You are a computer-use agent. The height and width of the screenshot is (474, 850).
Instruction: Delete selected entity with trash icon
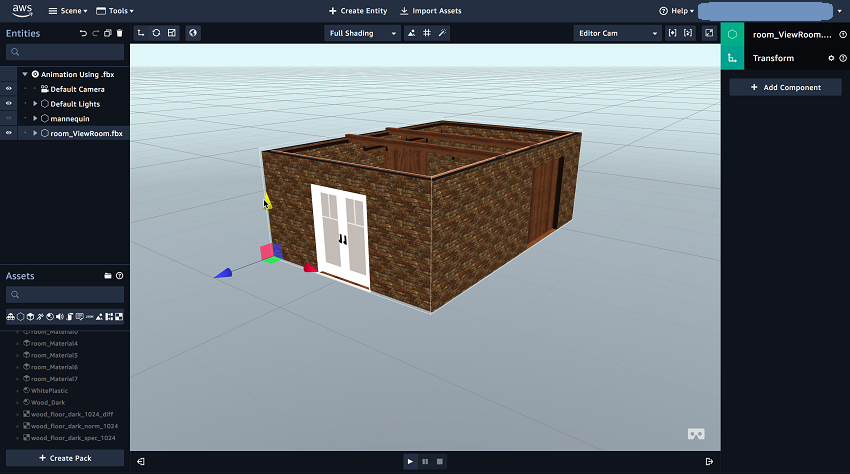pyautogui.click(x=120, y=33)
